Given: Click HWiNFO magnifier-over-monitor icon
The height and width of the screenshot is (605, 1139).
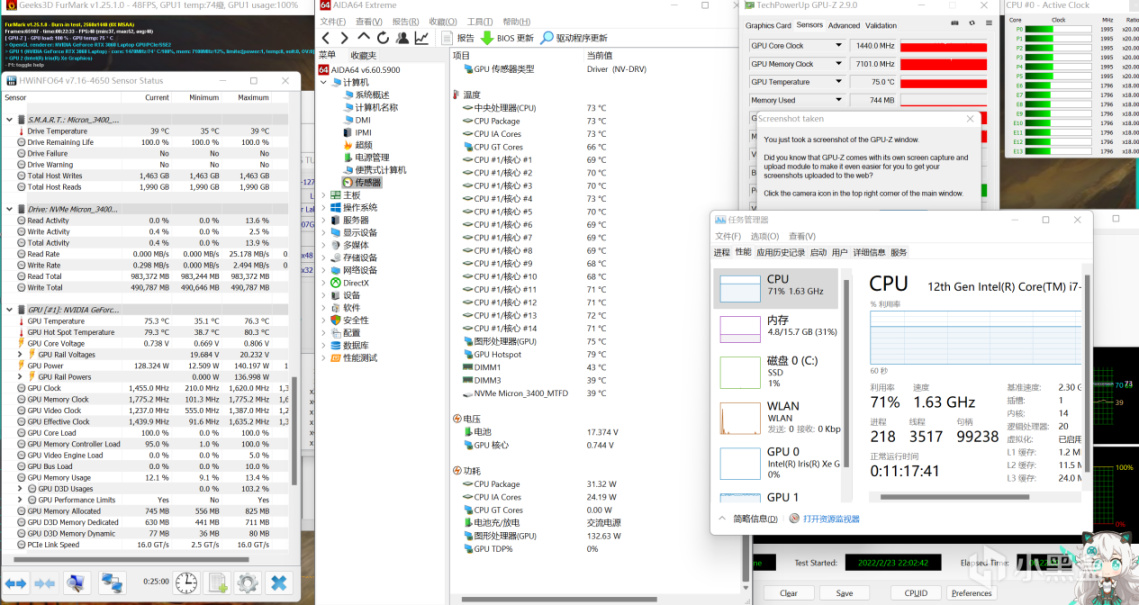Looking at the screenshot, I should (76, 582).
